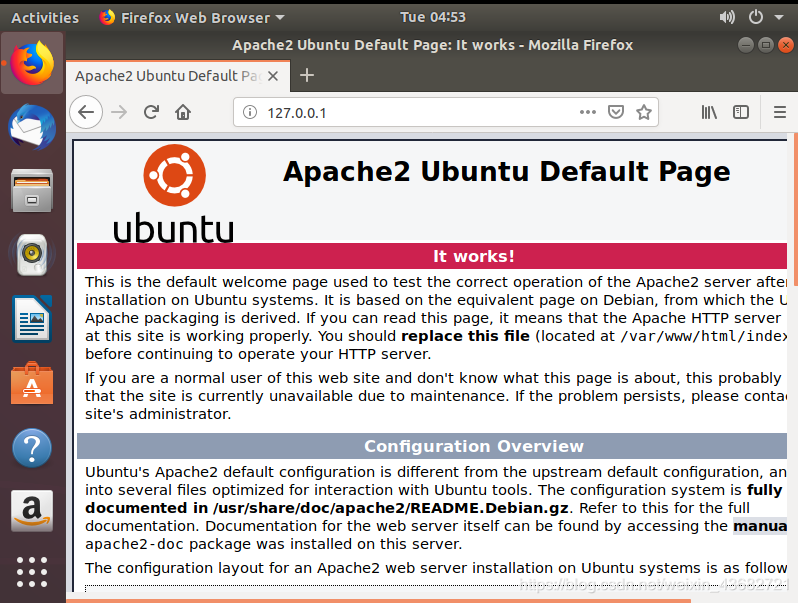Launch LibreOffice Writer from the dock
Screen dimensions: 798x603
point(32,319)
